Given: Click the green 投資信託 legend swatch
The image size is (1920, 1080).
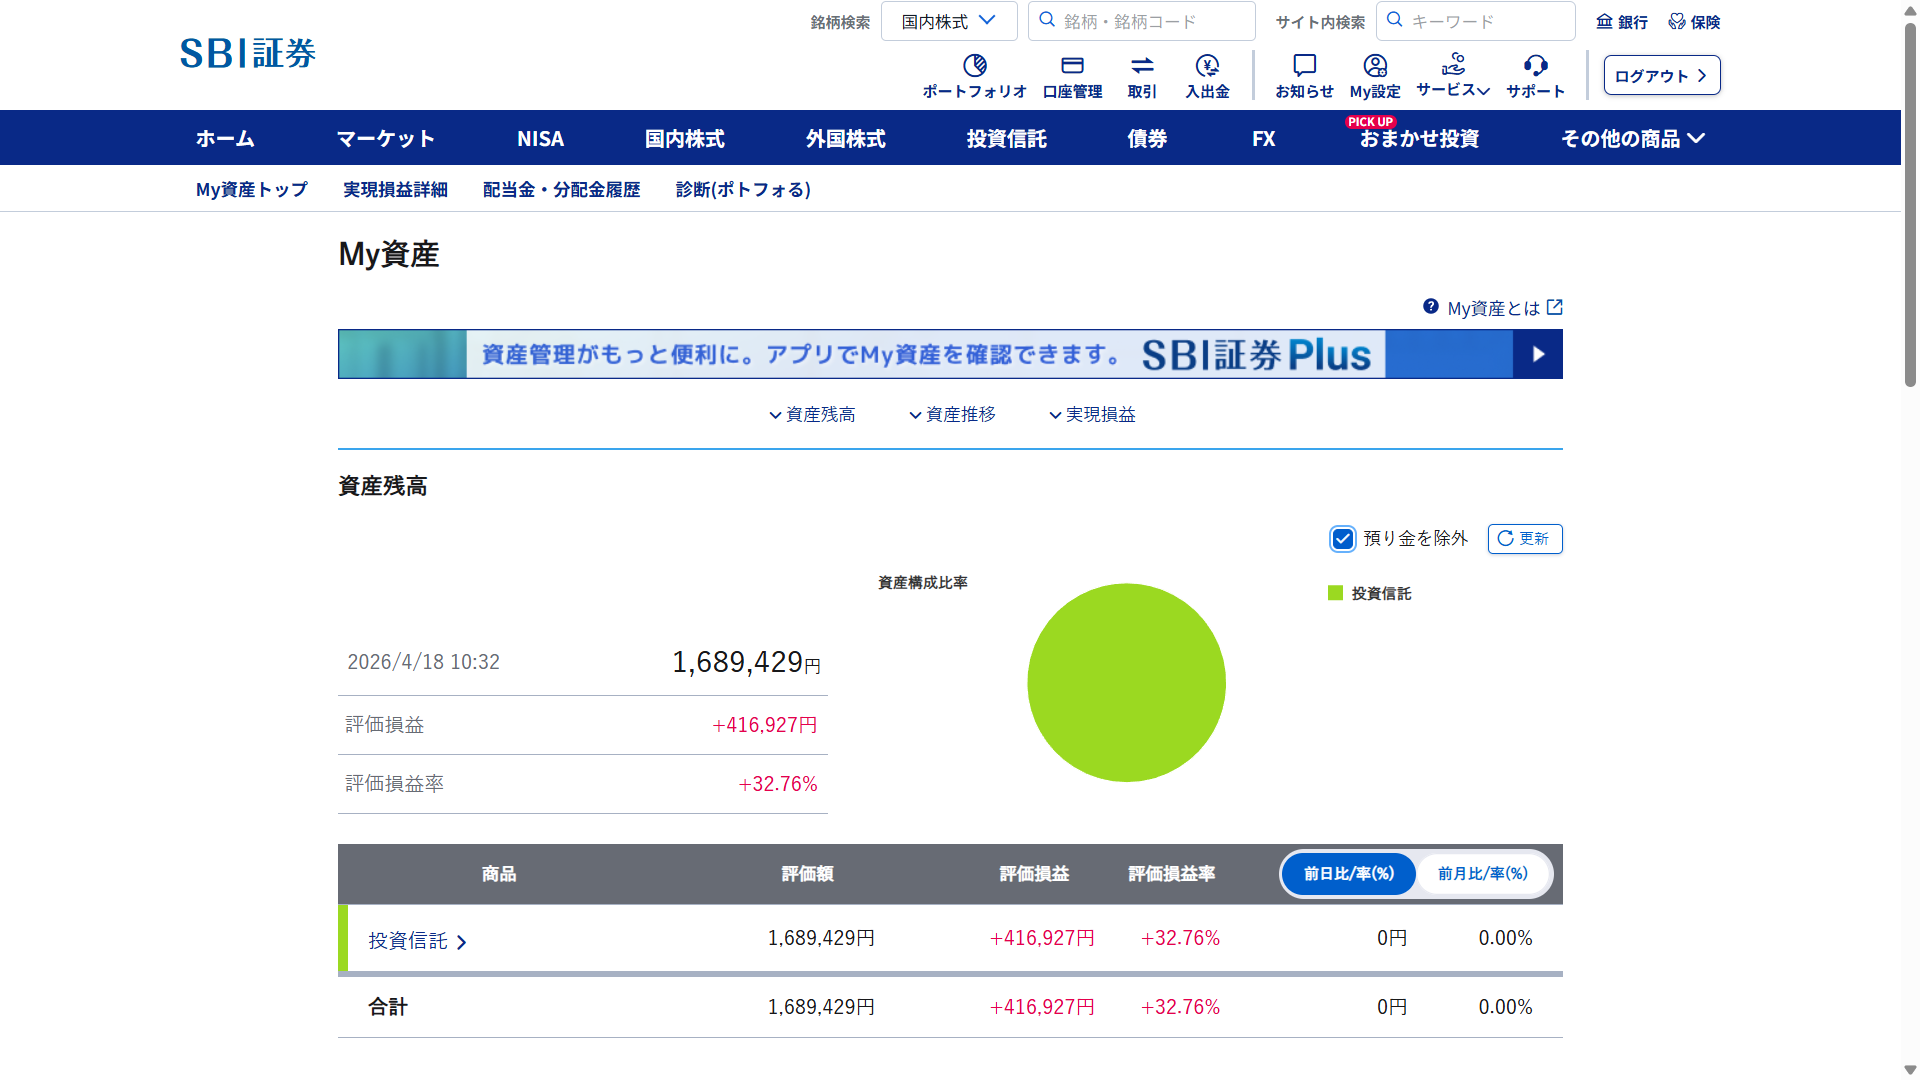Looking at the screenshot, I should pos(1335,594).
